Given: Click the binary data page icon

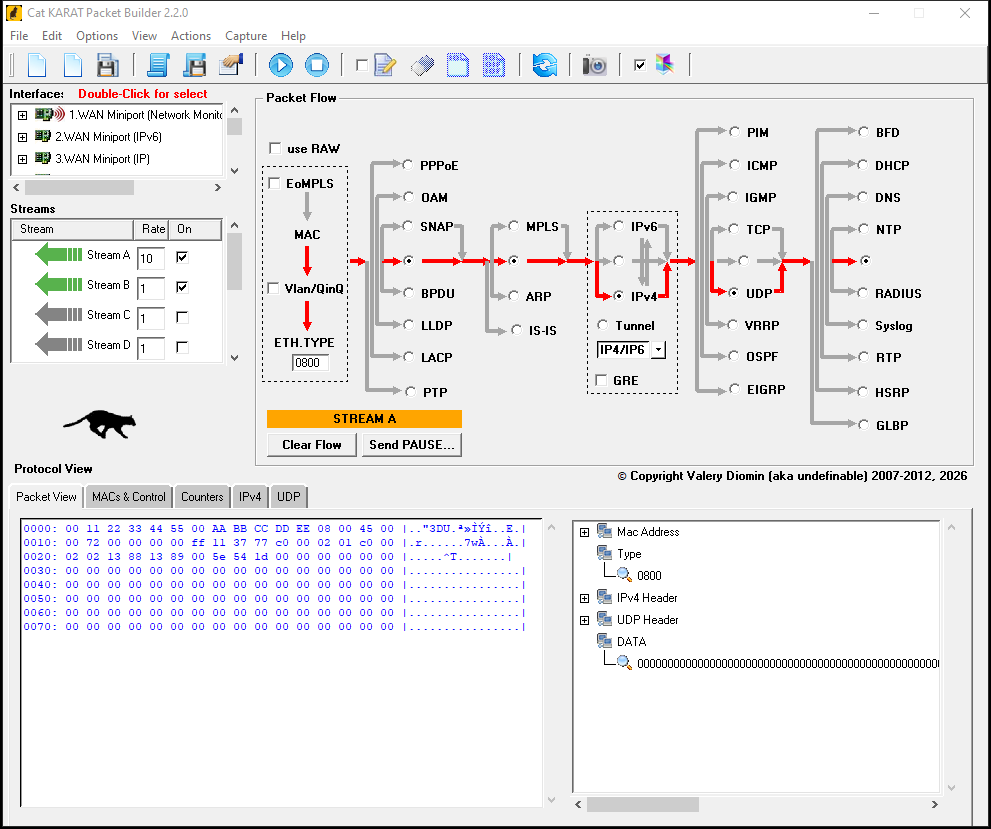Looking at the screenshot, I should coord(494,65).
